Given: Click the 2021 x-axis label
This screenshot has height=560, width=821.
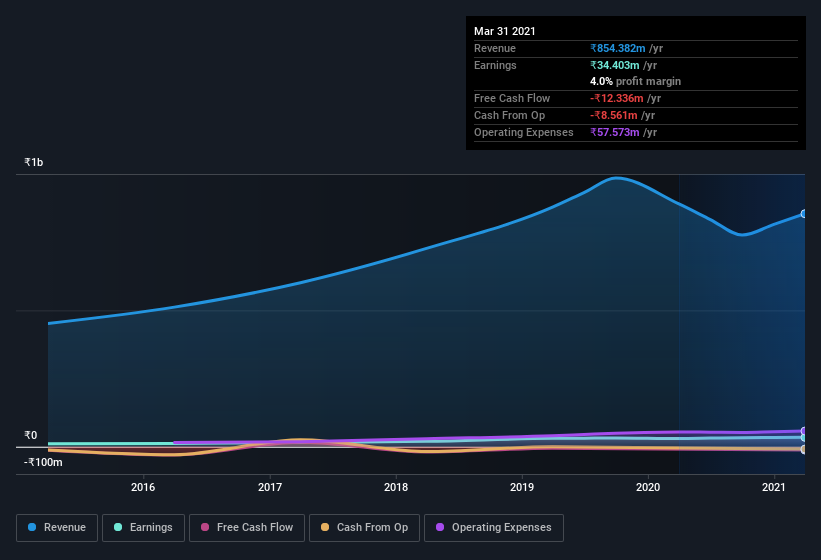Looking at the screenshot, I should tap(773, 487).
